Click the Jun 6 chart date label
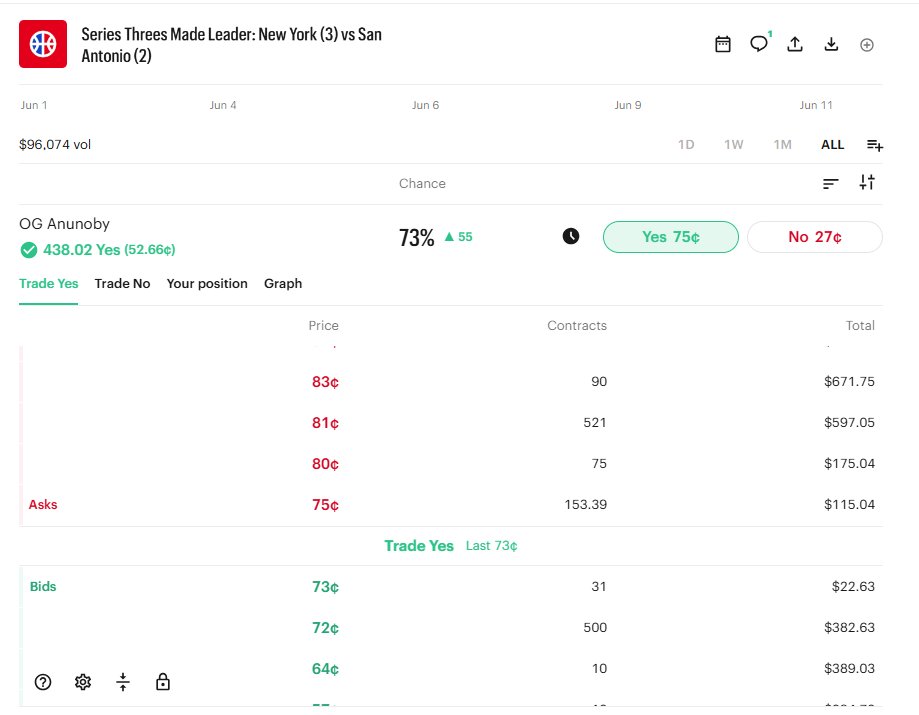This screenshot has width=919, height=715. pyautogui.click(x=426, y=105)
